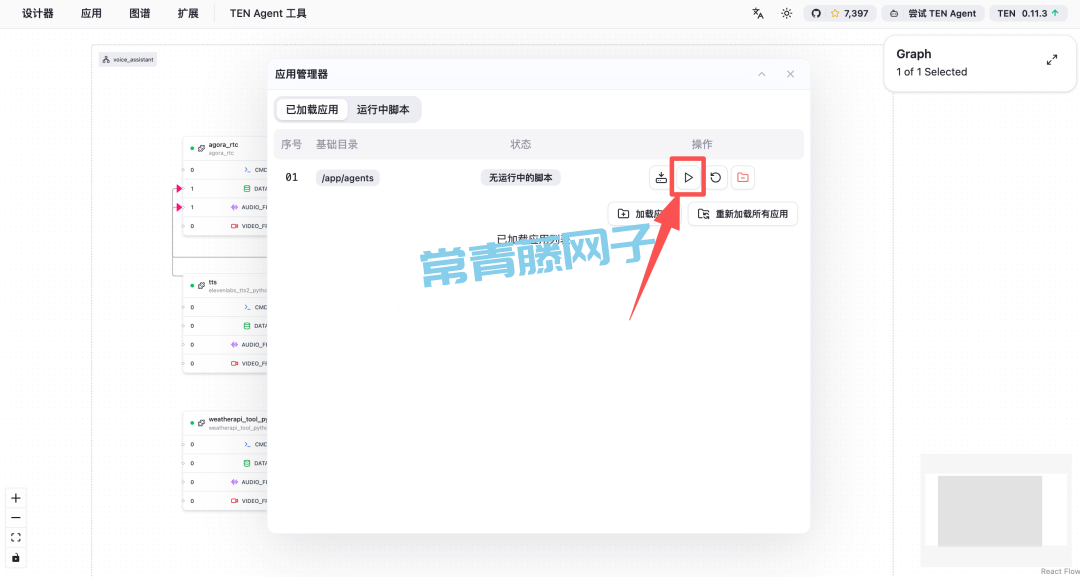Click the fit view canvas icon

point(16,538)
